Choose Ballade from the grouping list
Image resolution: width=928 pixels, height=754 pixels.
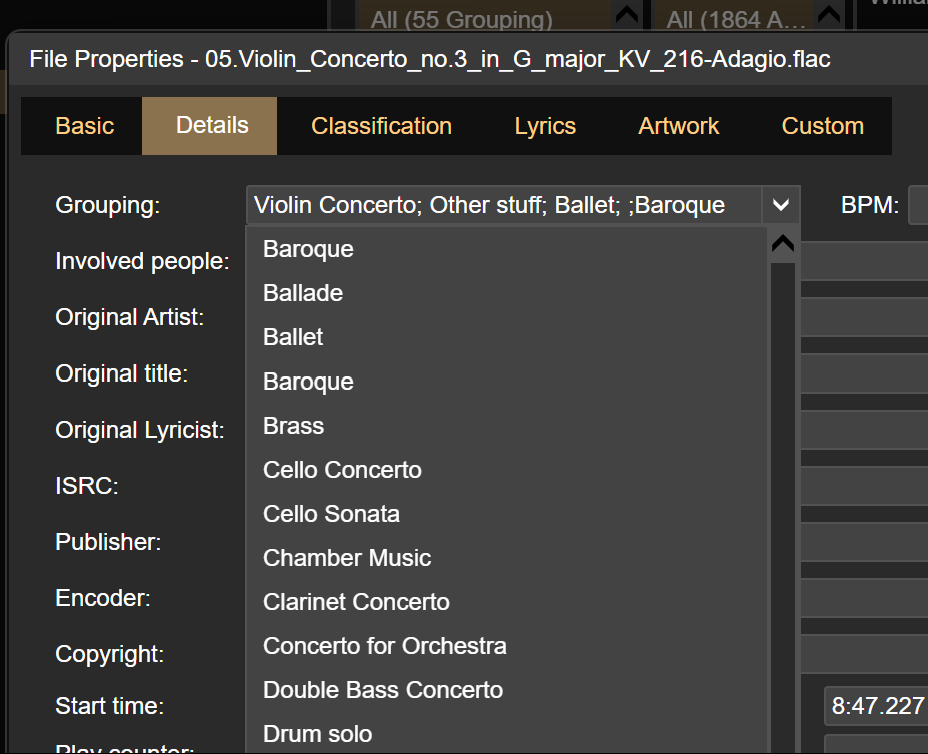[303, 293]
